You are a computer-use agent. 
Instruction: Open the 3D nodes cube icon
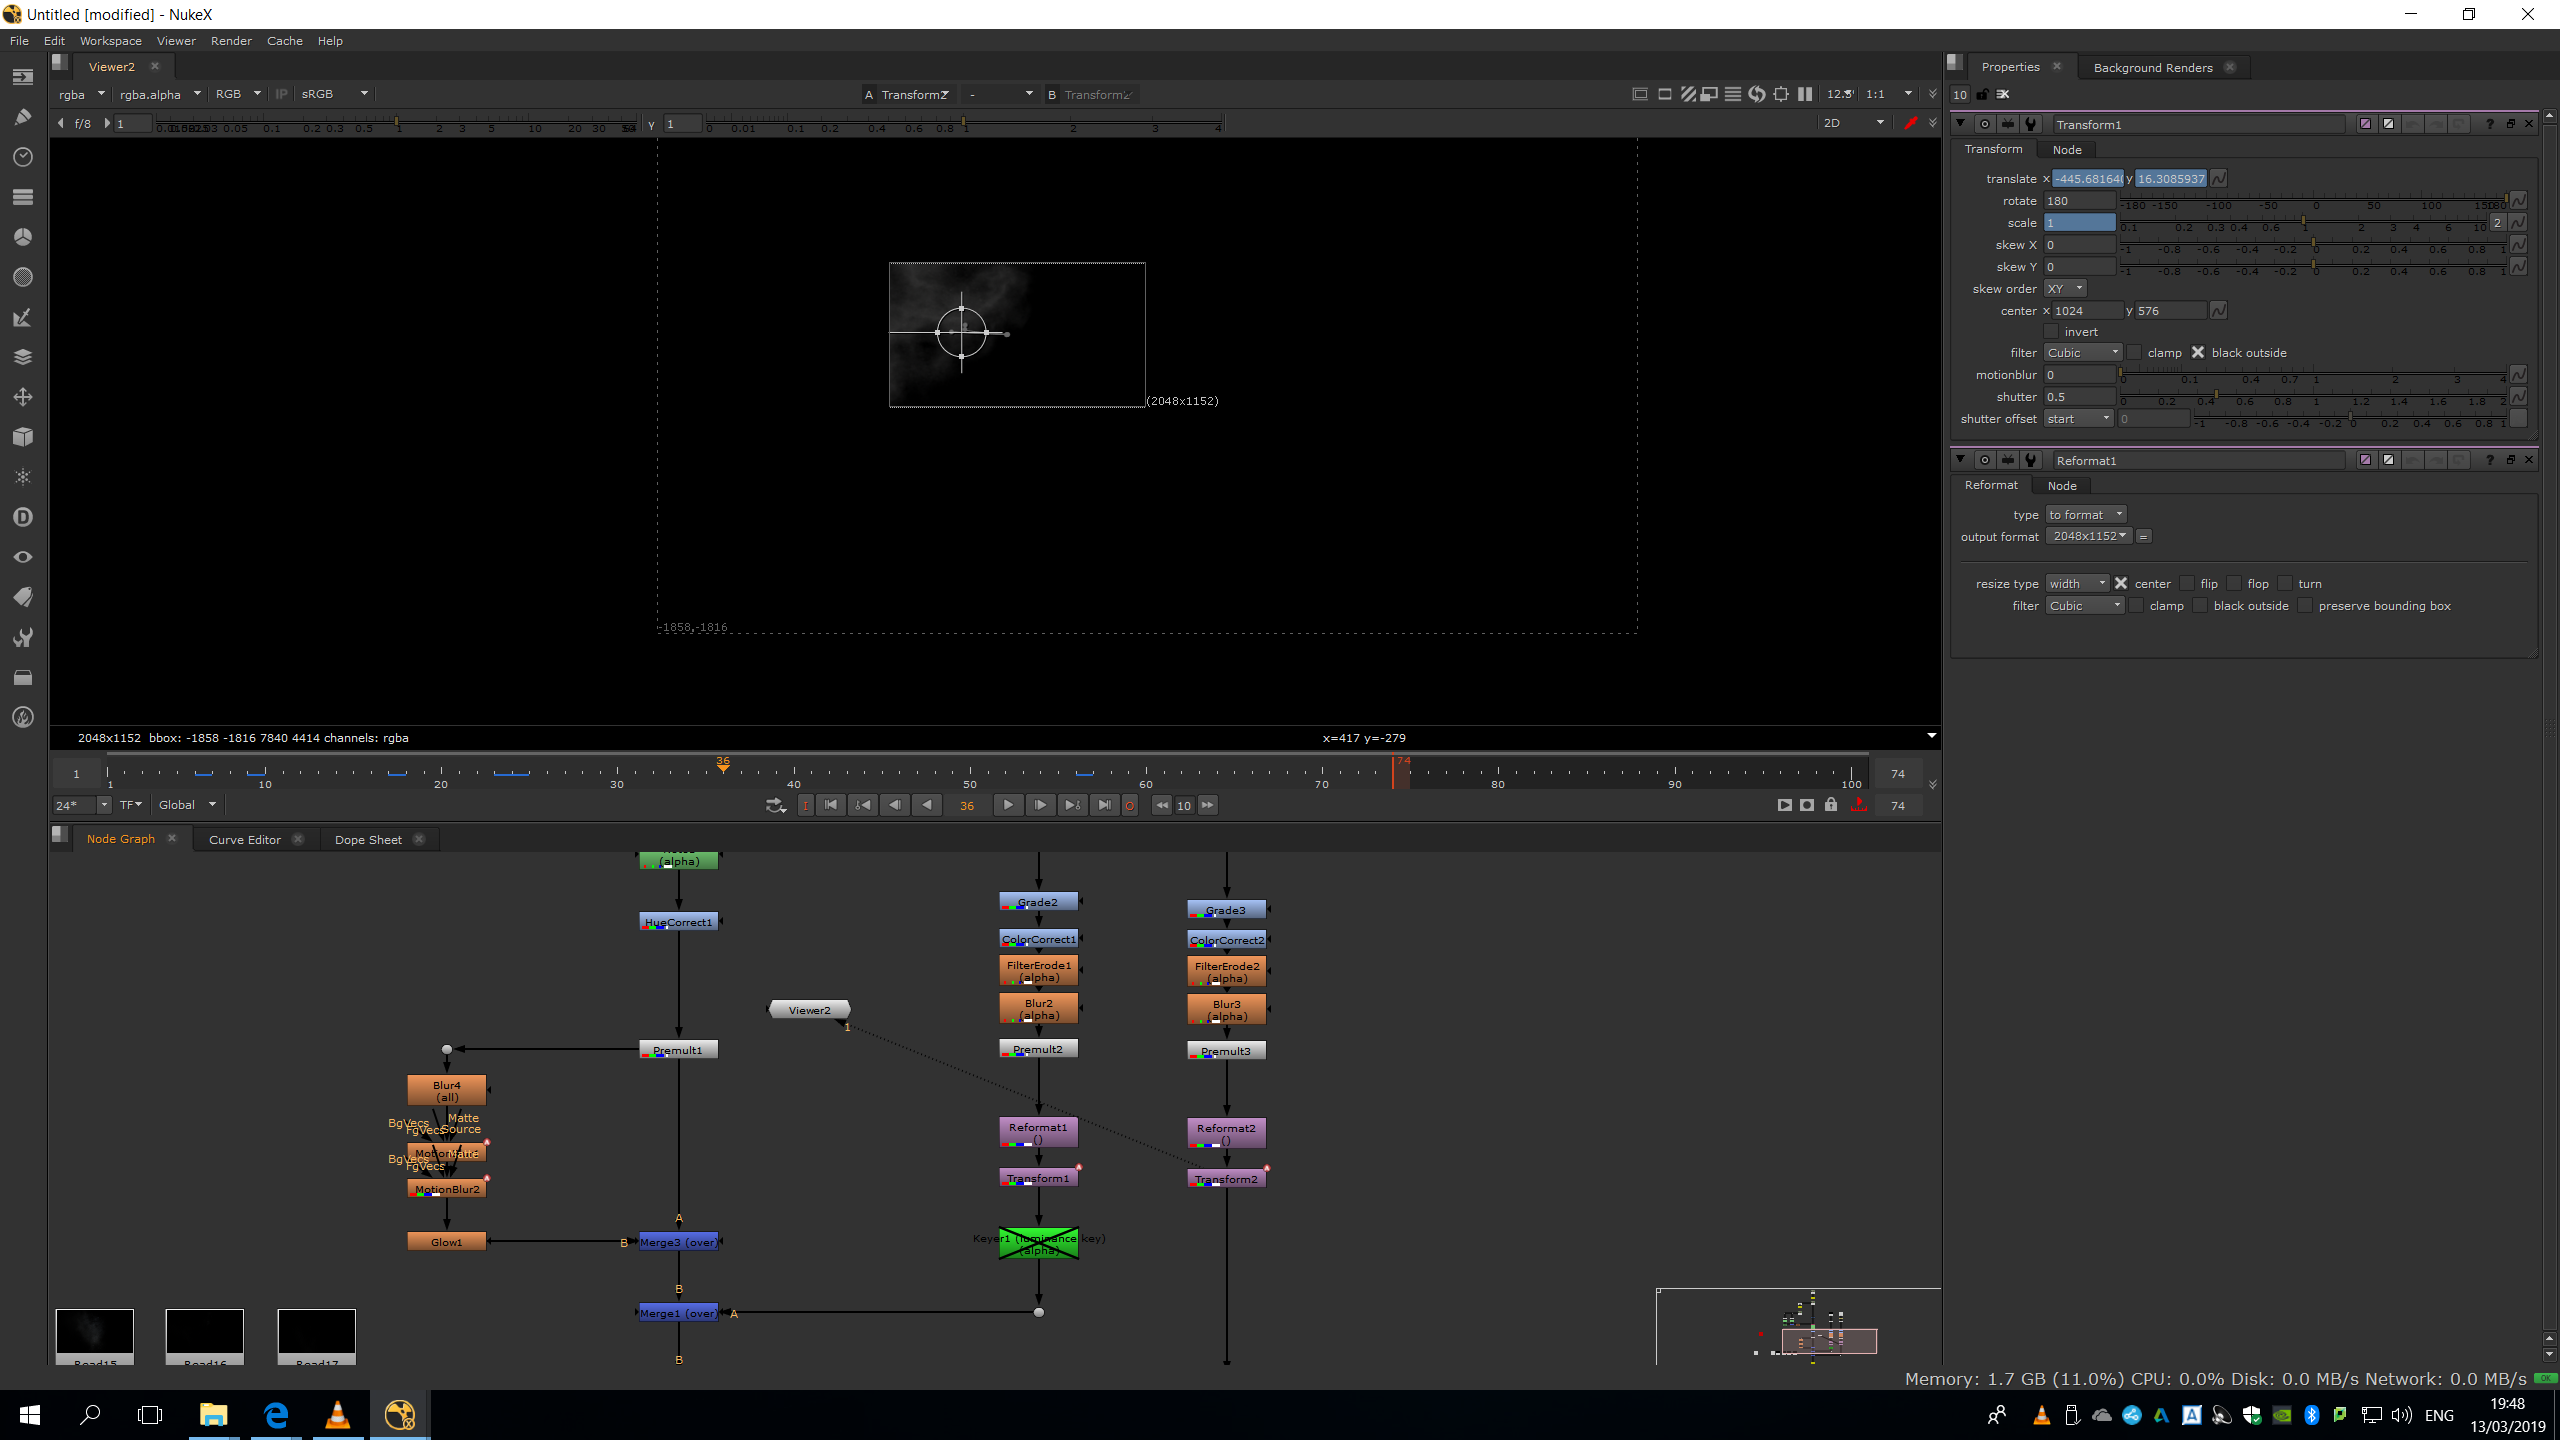(23, 437)
